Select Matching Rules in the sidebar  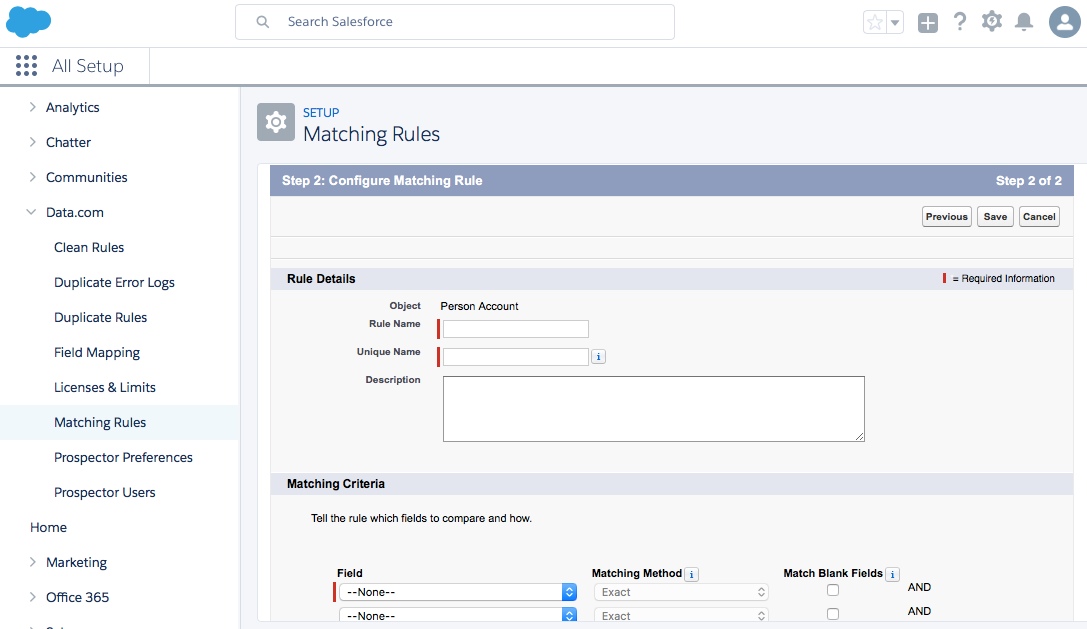(x=100, y=422)
